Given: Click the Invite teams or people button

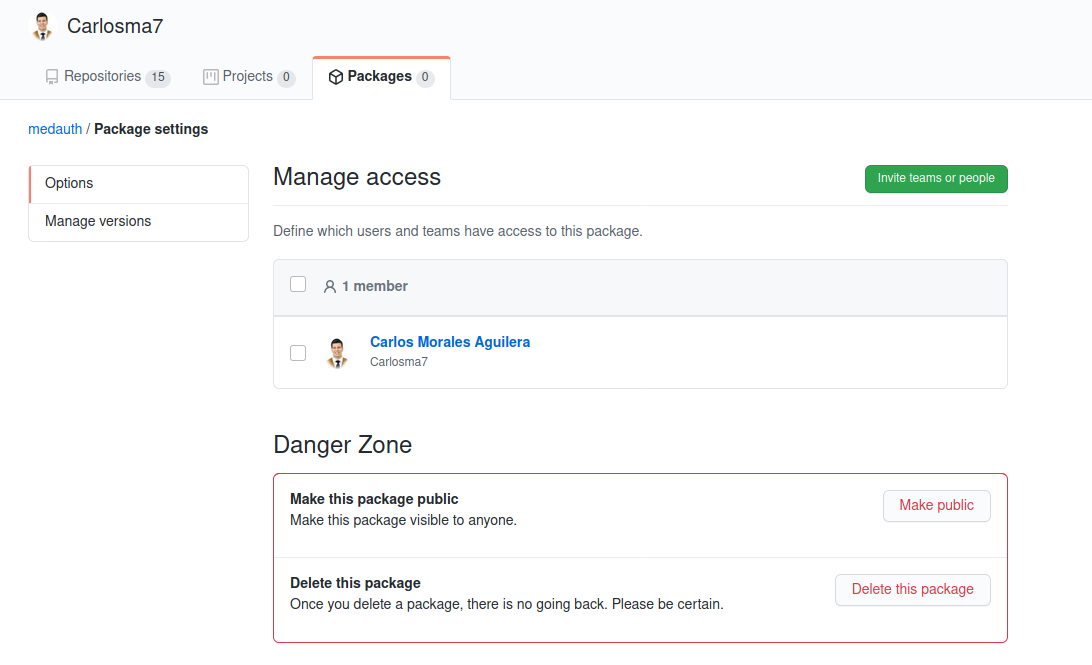Looking at the screenshot, I should 936,178.
